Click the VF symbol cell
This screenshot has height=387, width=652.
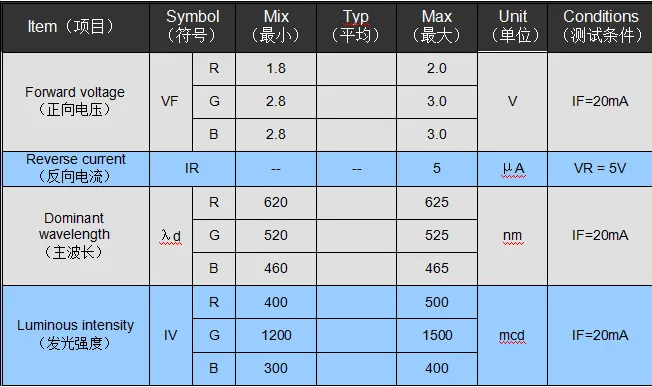point(171,102)
